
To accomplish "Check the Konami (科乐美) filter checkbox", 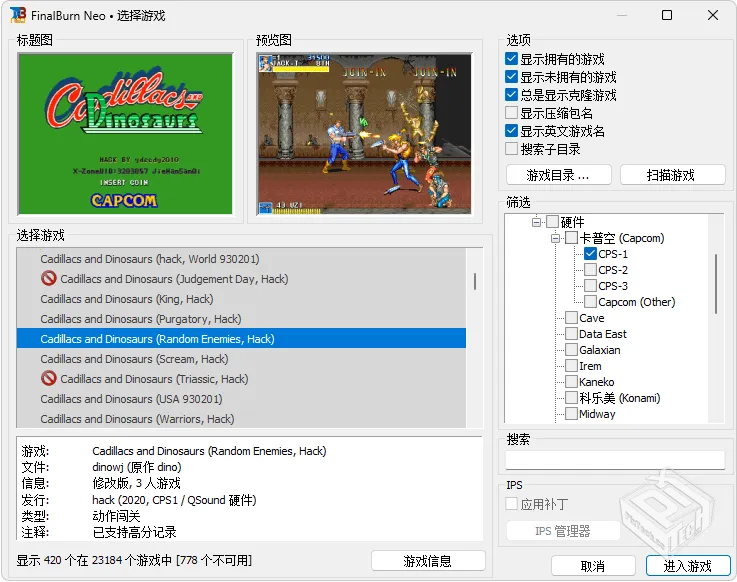I will pos(571,398).
